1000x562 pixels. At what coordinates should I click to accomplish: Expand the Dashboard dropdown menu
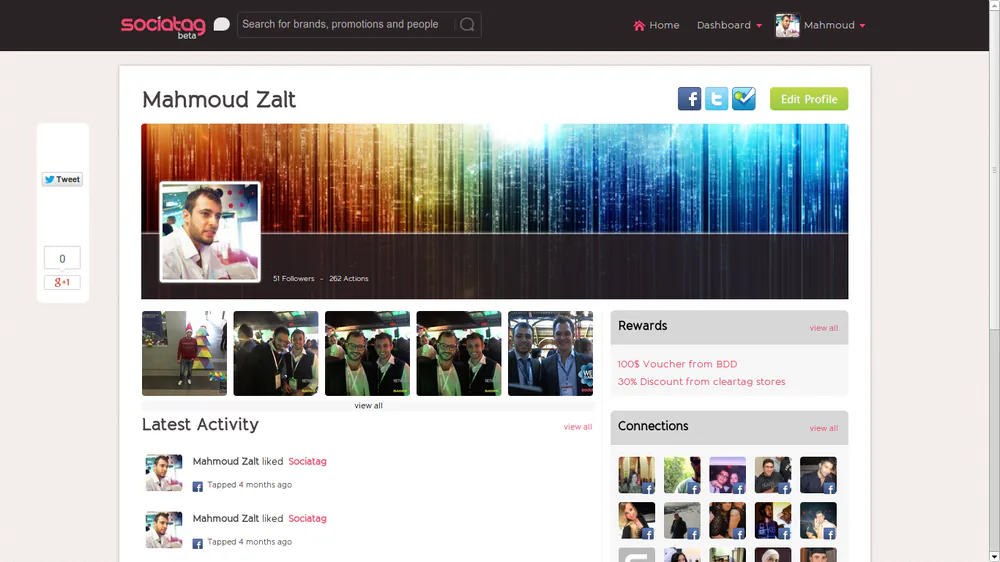tap(729, 25)
